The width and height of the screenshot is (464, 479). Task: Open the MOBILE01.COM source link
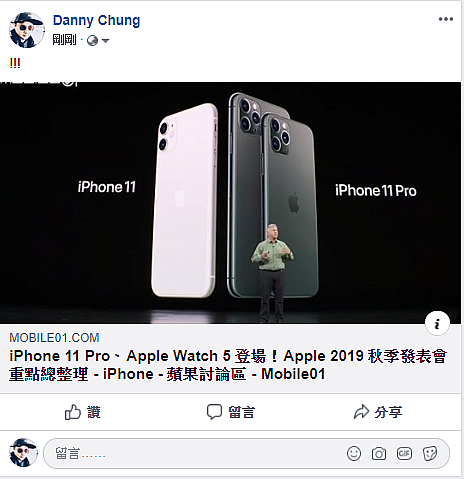coord(54,338)
